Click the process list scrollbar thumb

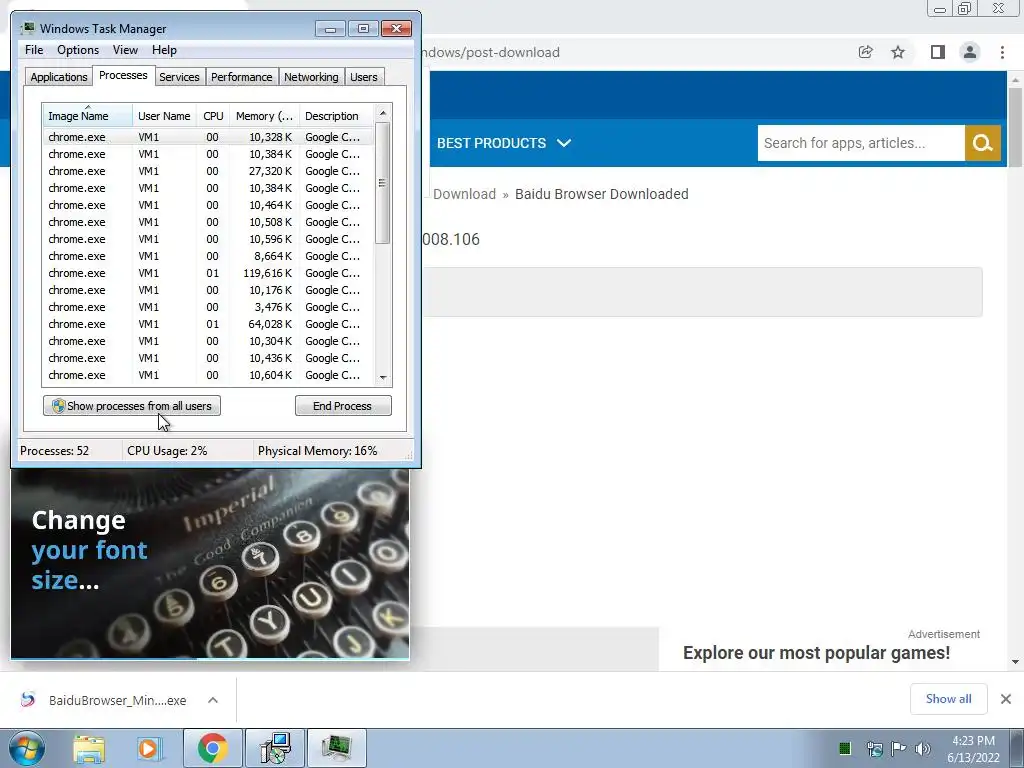pyautogui.click(x=383, y=184)
